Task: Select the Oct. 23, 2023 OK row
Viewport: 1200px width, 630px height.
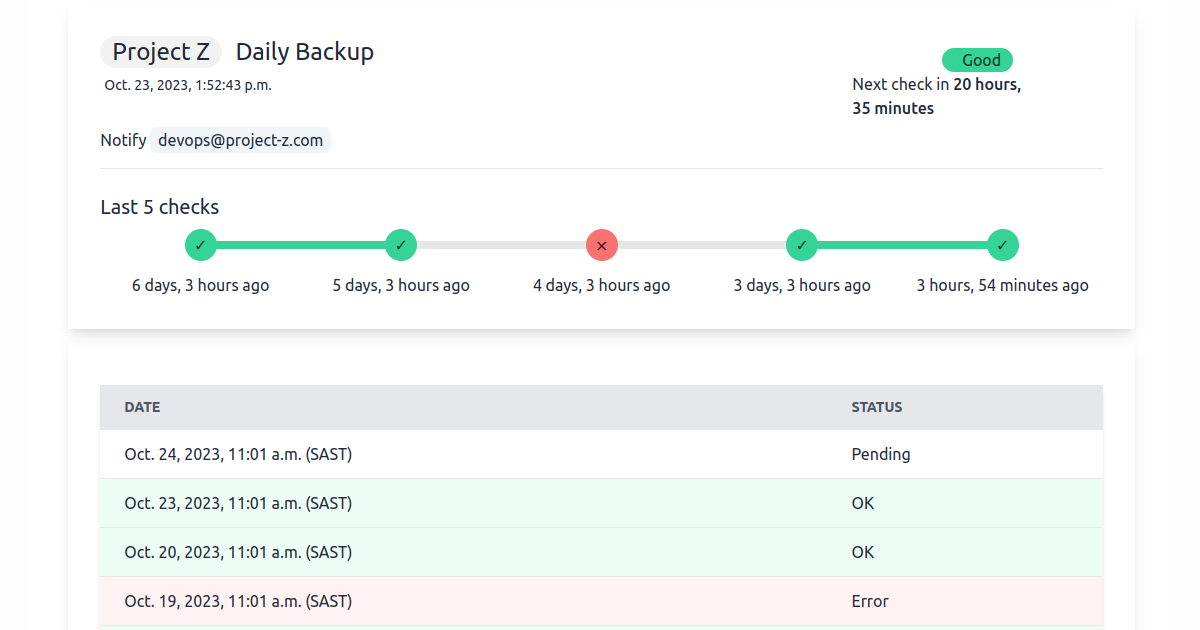Action: 601,503
